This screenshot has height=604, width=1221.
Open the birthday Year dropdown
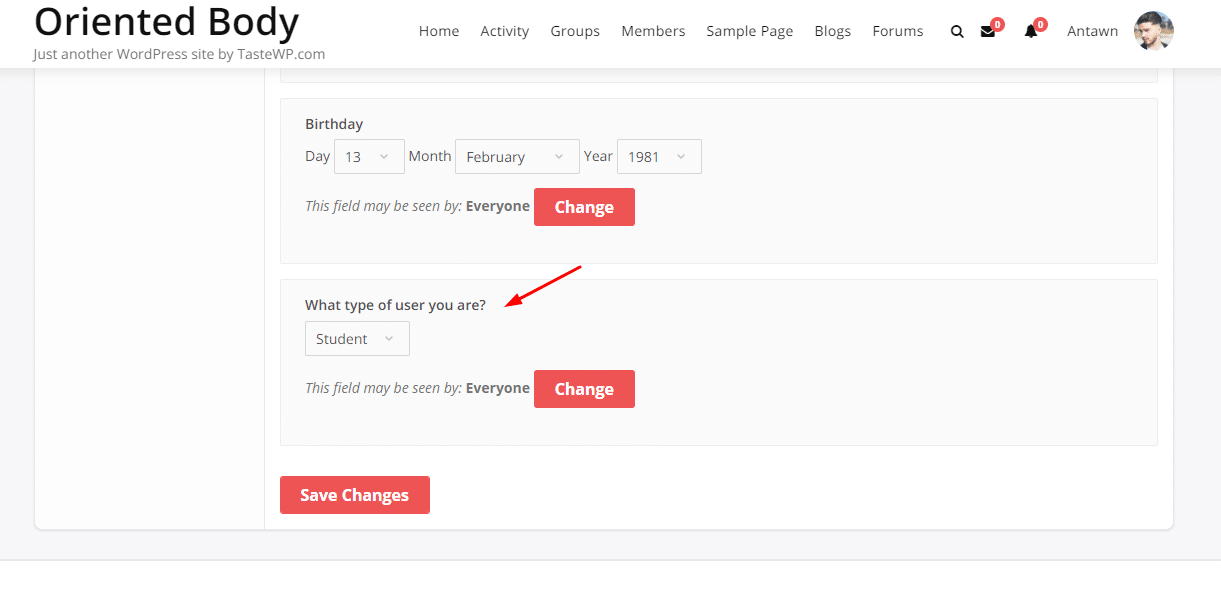point(659,157)
